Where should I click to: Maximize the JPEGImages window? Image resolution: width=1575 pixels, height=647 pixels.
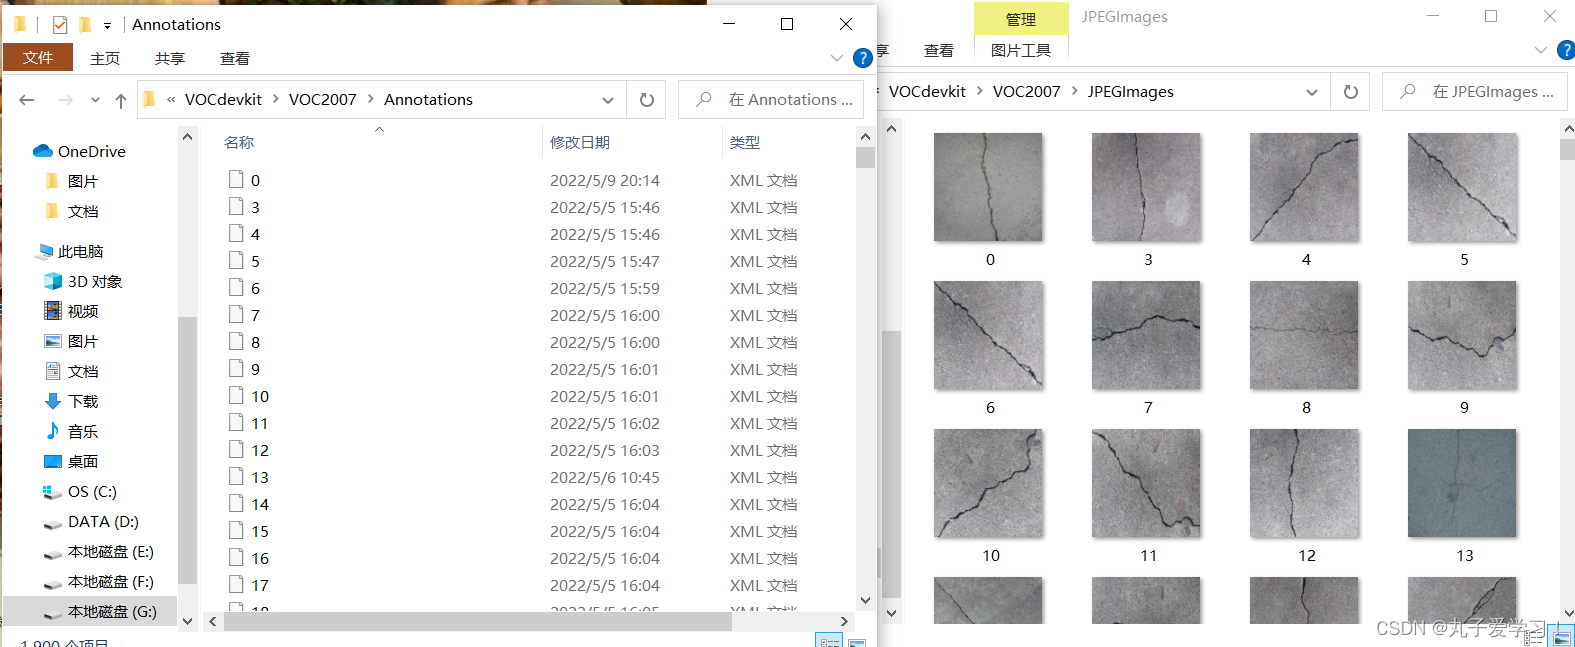pyautogui.click(x=1491, y=17)
